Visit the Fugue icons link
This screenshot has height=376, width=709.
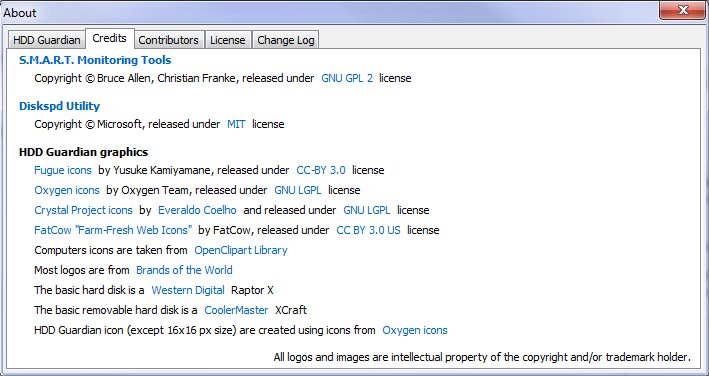click(x=63, y=170)
